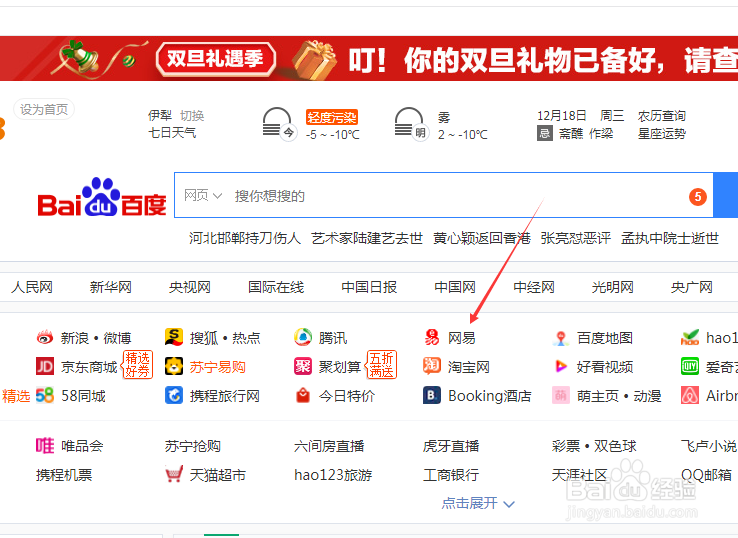Open the 央视网 tab link
Screen dimensions: 738x538
190,287
